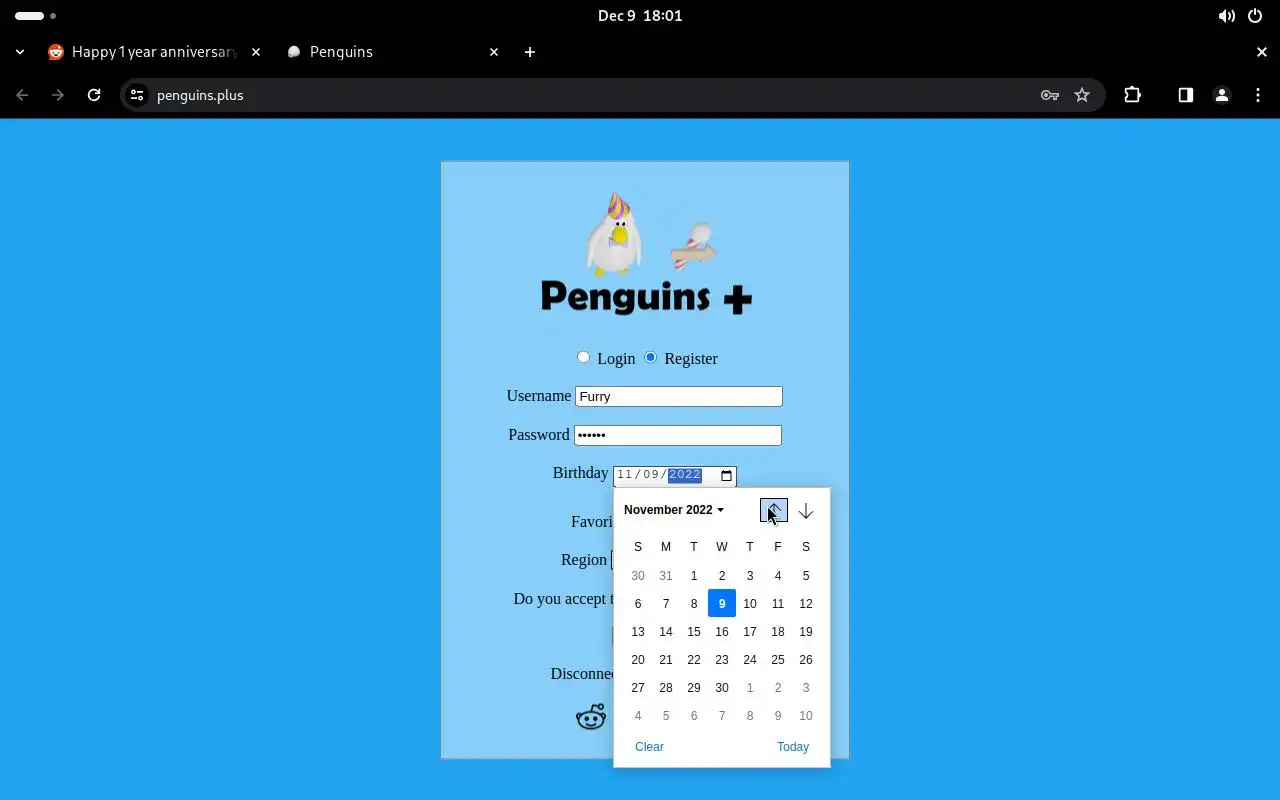Open the tab search dropdown arrow
The width and height of the screenshot is (1280, 800).
pos(20,52)
